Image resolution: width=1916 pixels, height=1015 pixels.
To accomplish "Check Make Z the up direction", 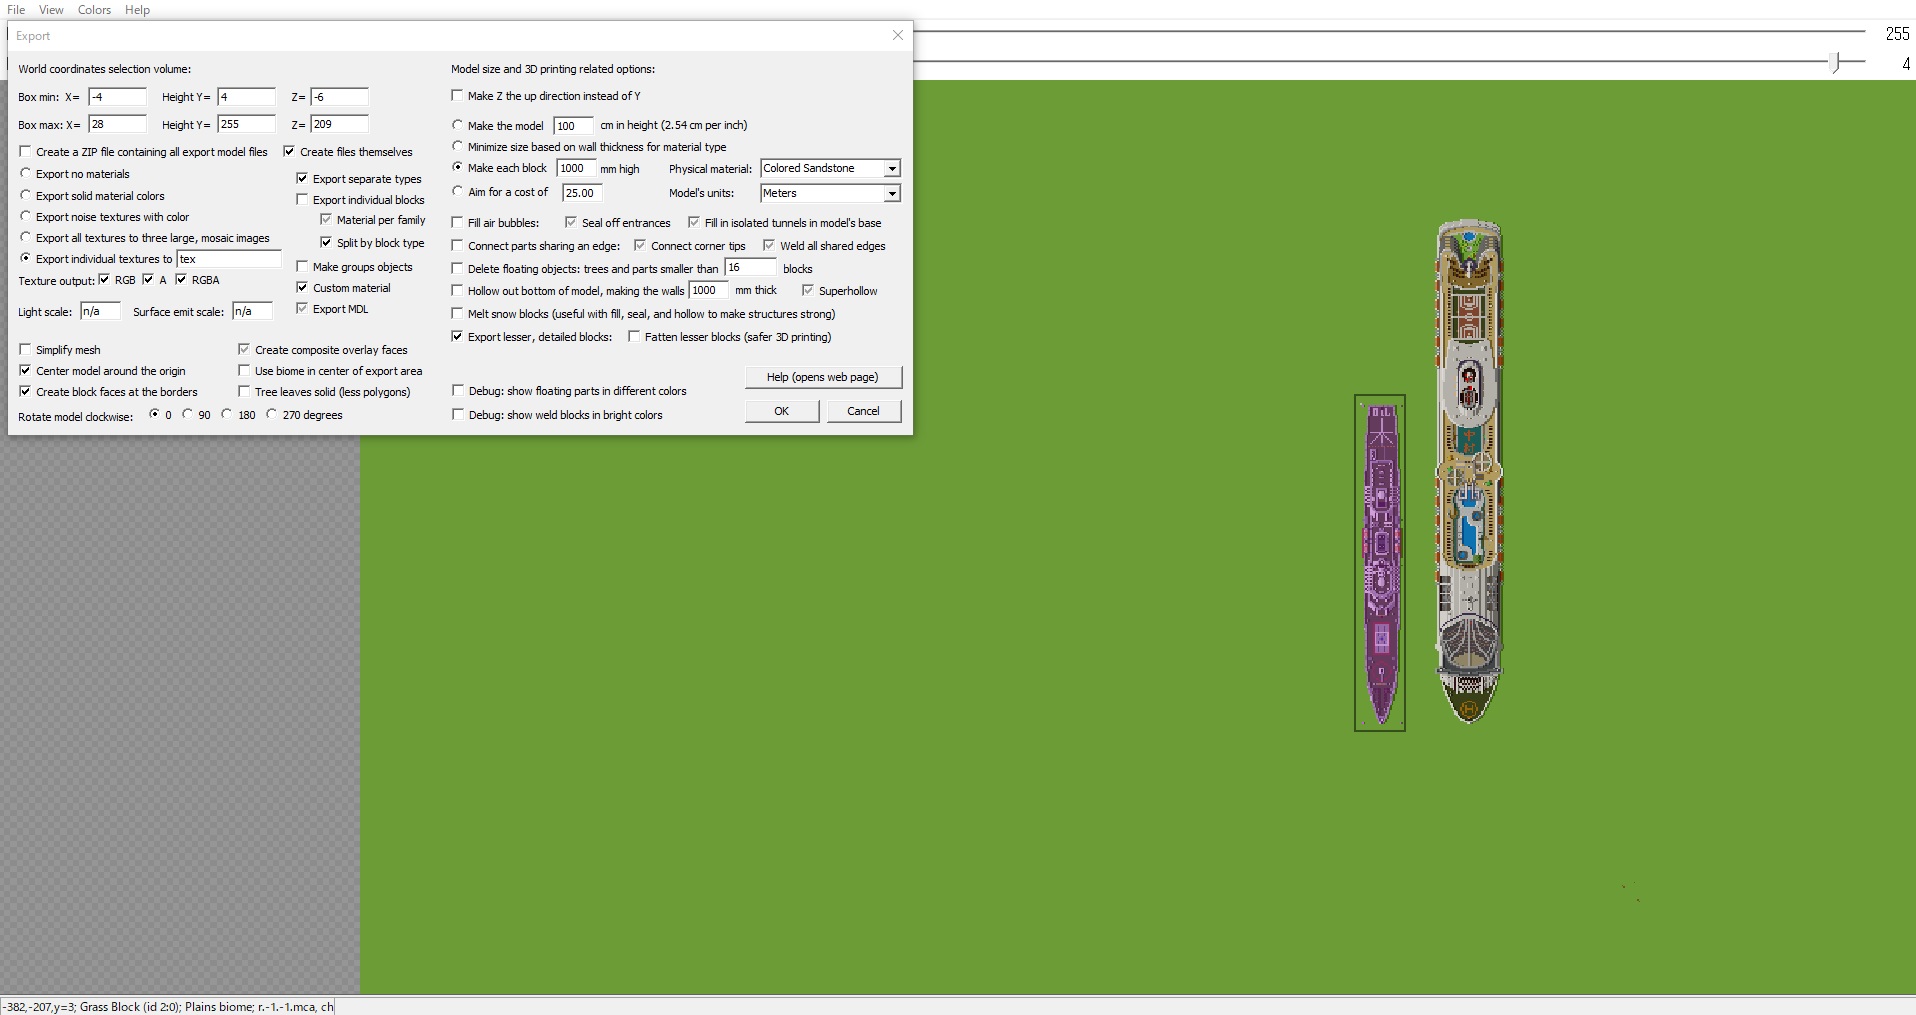I will [x=458, y=96].
